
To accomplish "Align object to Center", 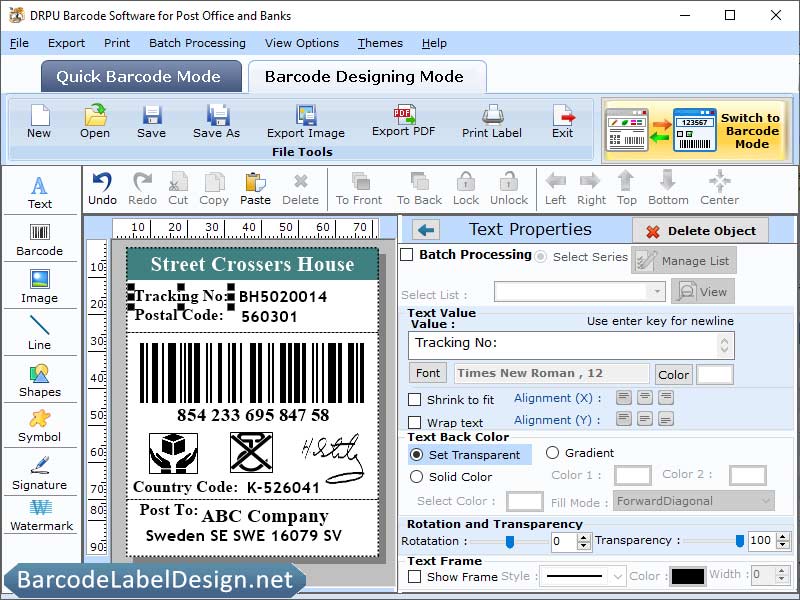I will tap(719, 189).
